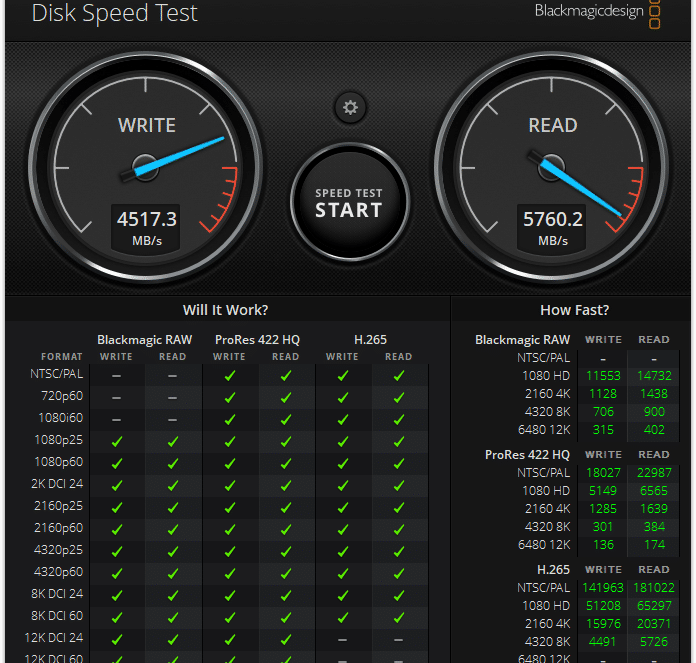This screenshot has width=696, height=663.
Task: Click the WRITE gauge label
Action: (x=147, y=125)
